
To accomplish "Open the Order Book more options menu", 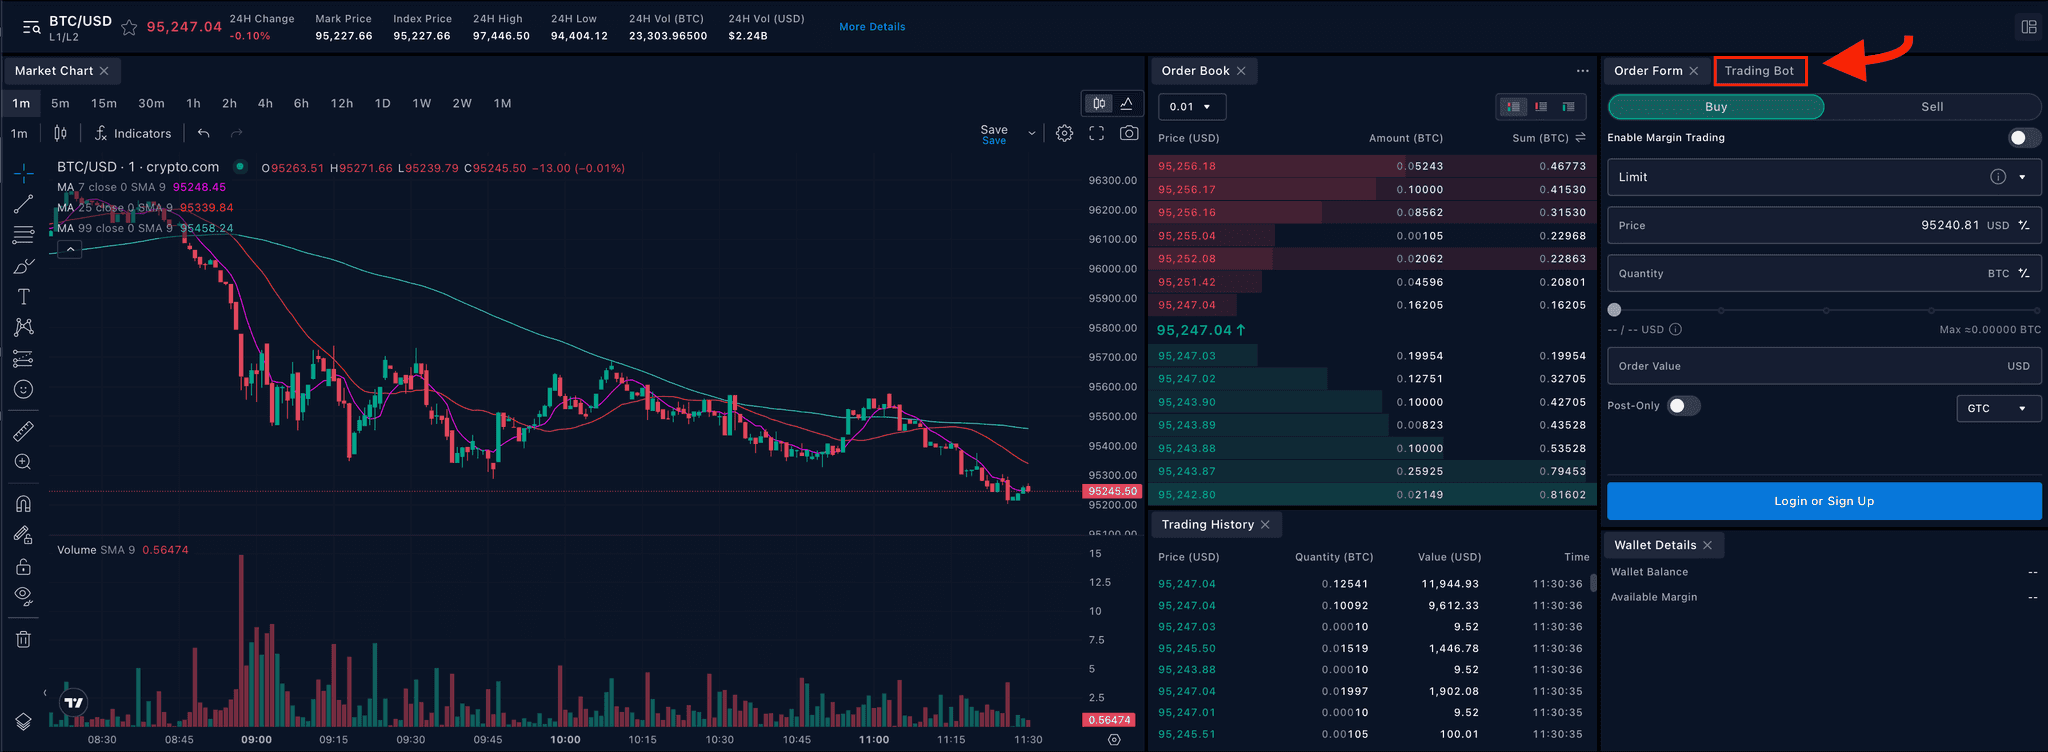I will pyautogui.click(x=1582, y=71).
